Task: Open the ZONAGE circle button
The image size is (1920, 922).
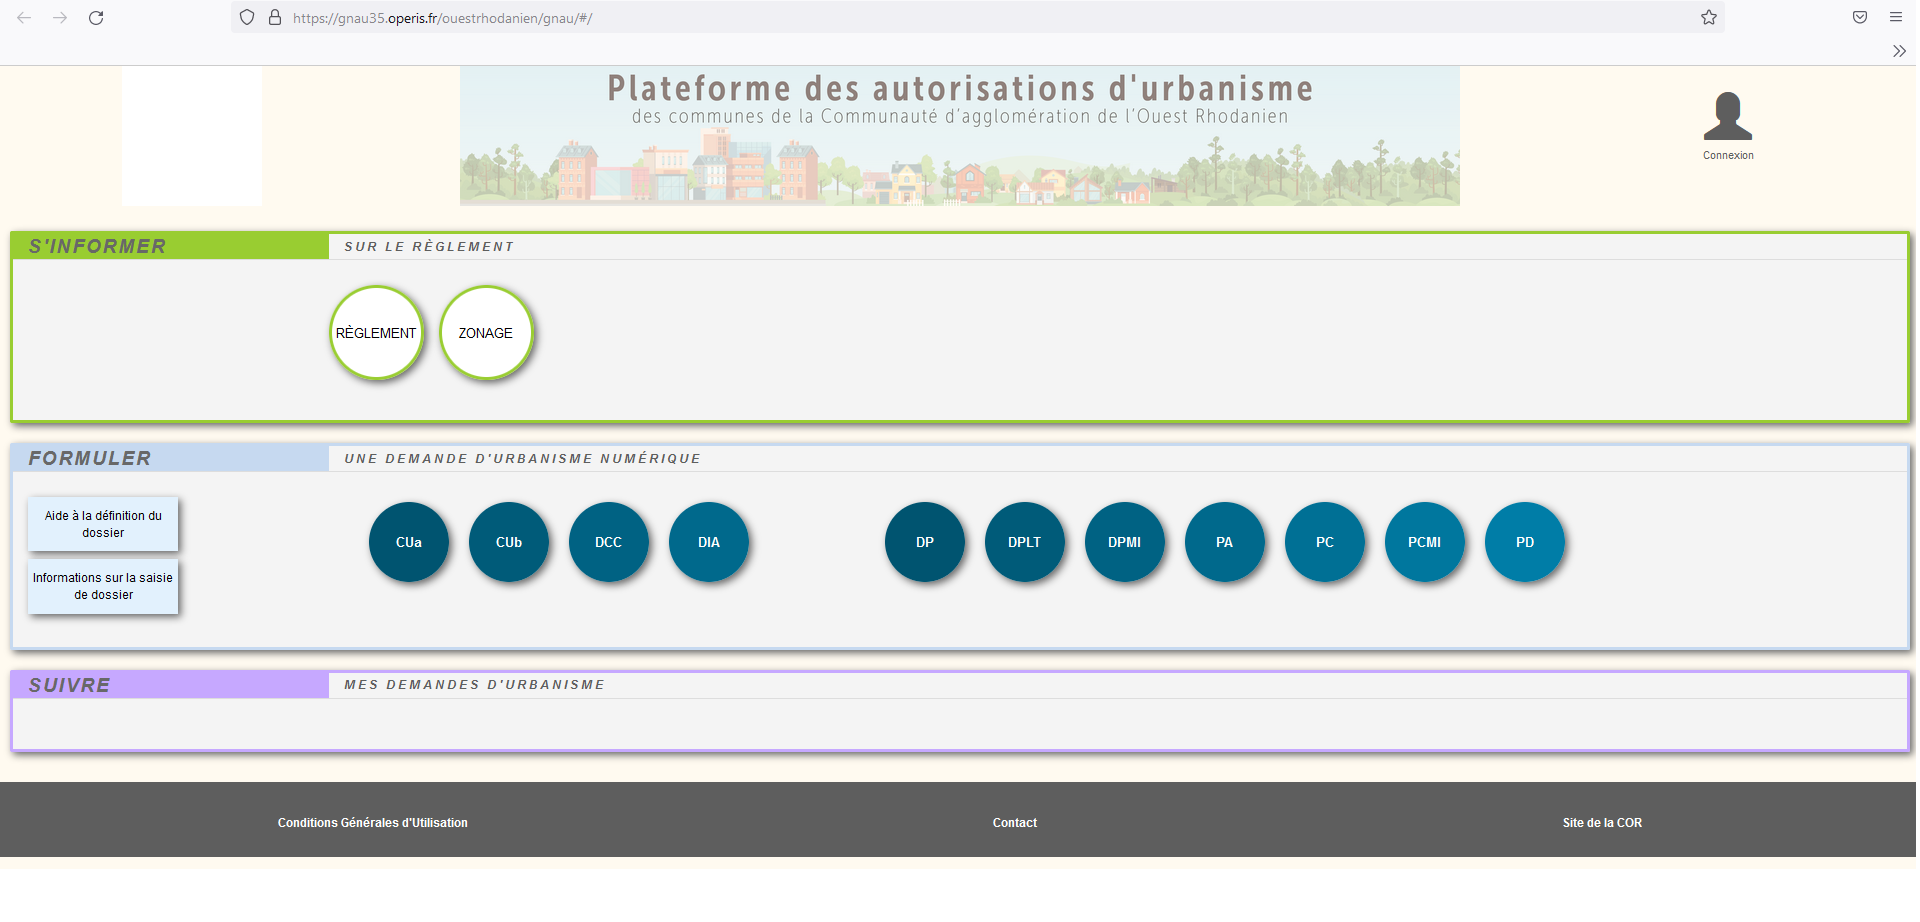Action: [486, 333]
